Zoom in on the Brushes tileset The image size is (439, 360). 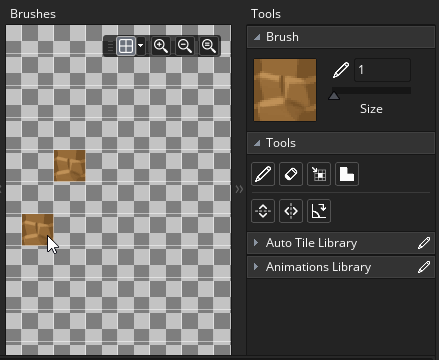tap(160, 46)
